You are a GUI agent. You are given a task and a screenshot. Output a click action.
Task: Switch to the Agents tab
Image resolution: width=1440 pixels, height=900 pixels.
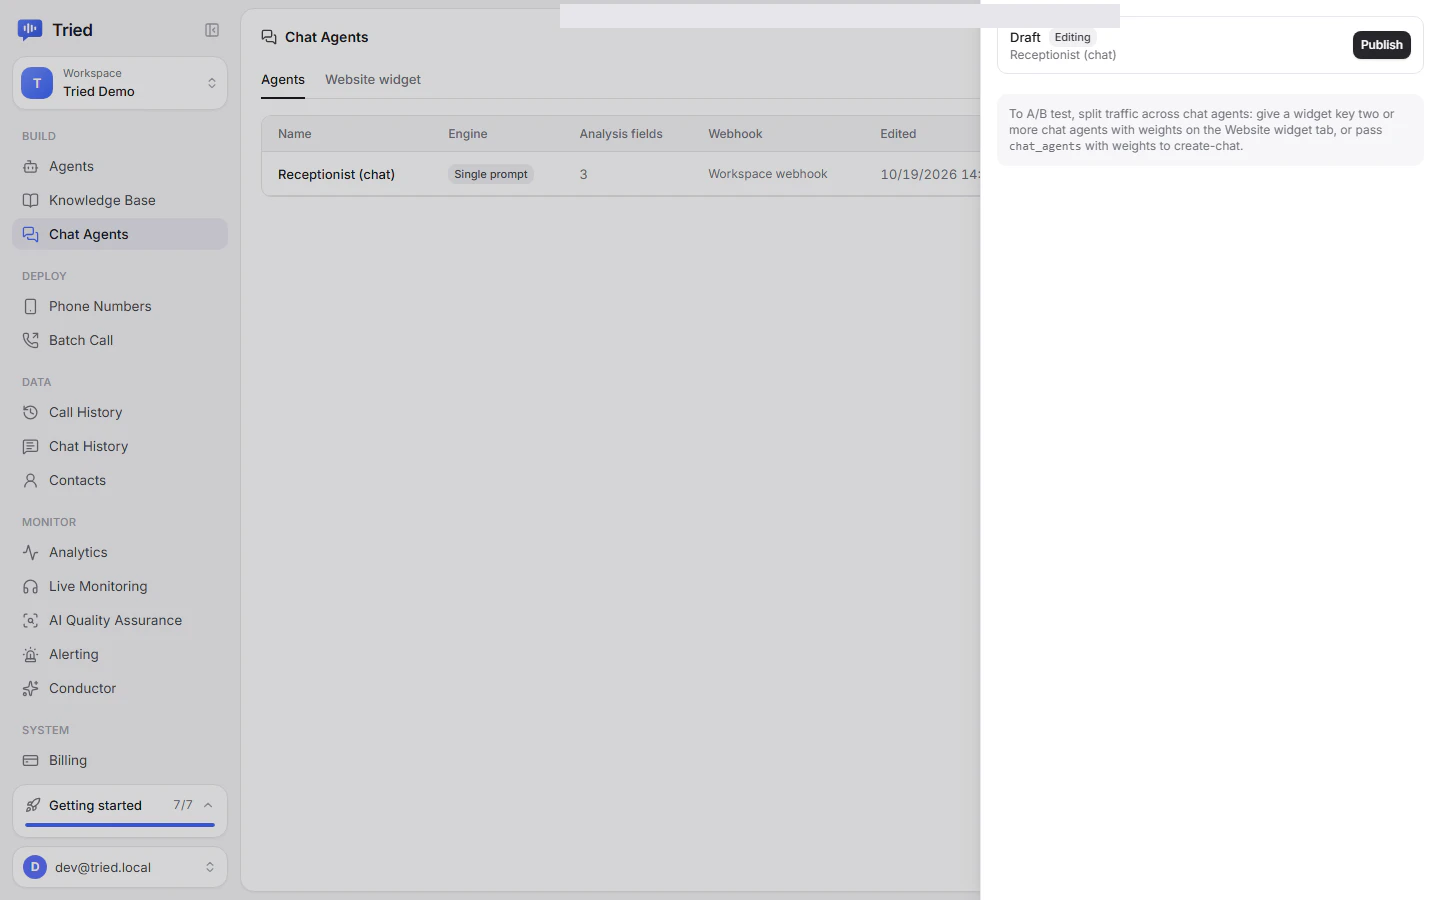coord(283,80)
